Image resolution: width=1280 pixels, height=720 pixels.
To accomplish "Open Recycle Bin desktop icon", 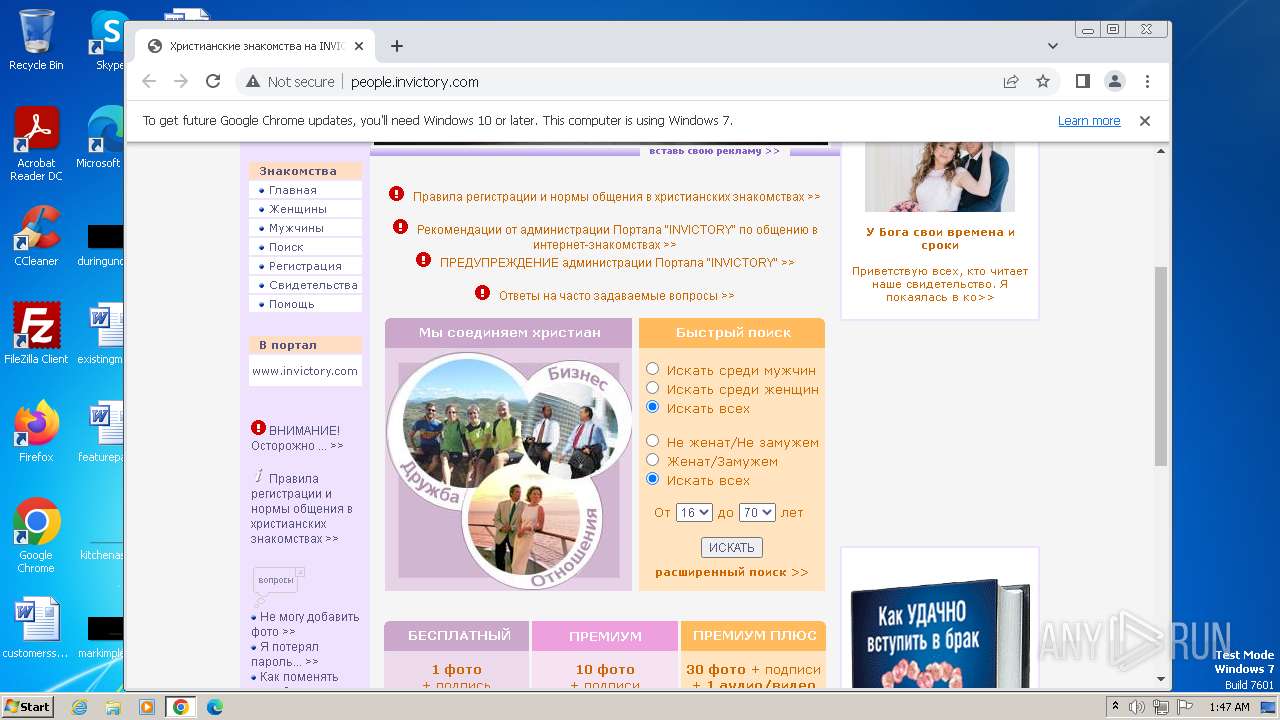I will 36,40.
